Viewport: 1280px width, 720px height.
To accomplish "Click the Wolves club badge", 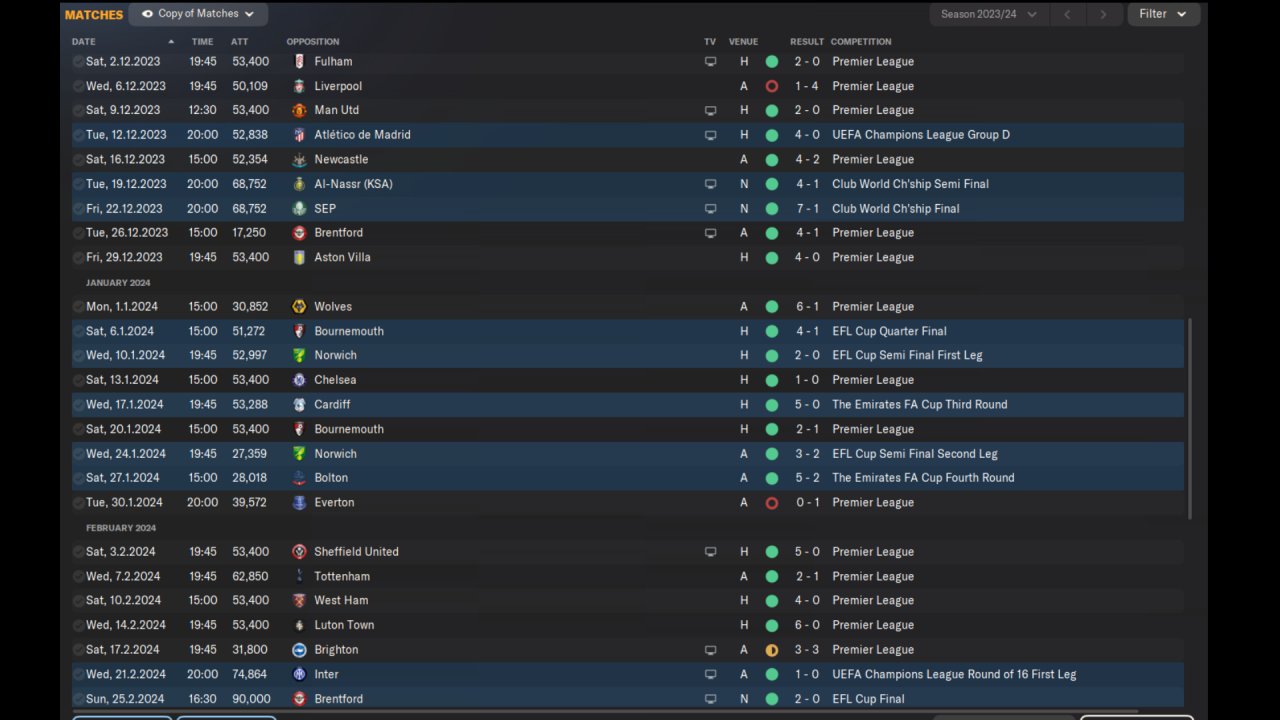I will coord(299,307).
